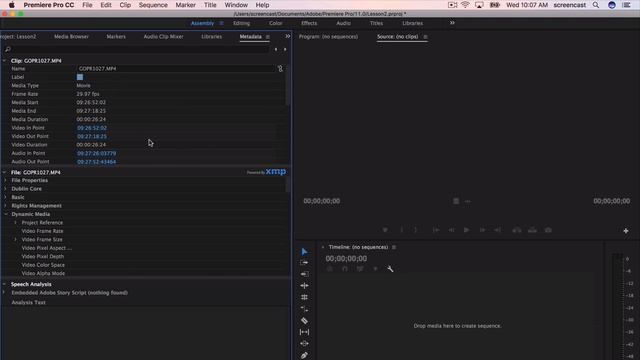Select the Slip tool
The width and height of the screenshot is (640, 360).
[304, 332]
